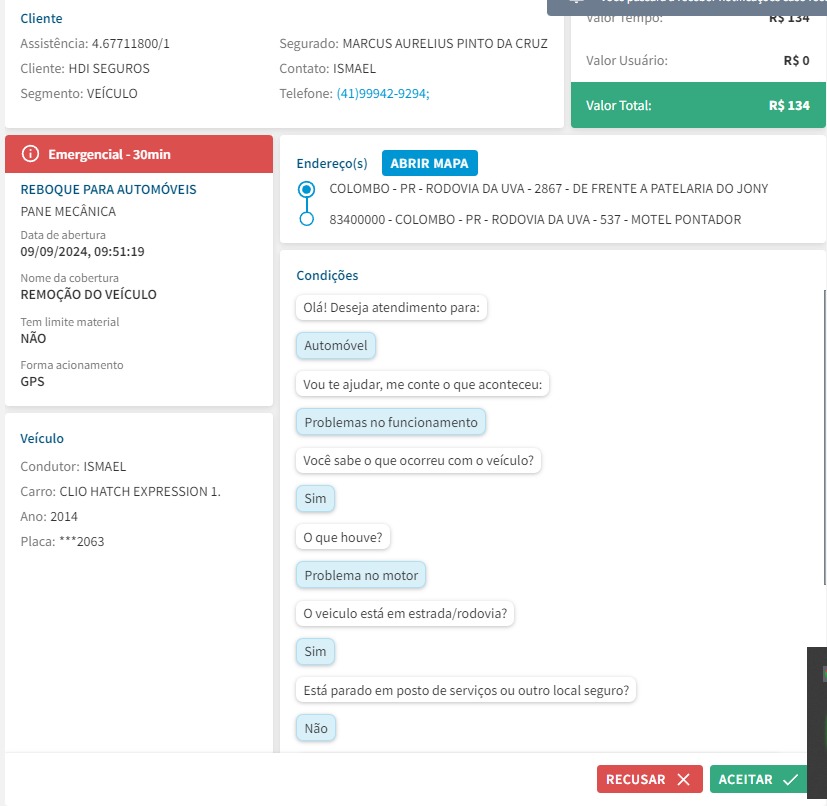827x806 pixels.
Task: Click the Condições panel scrollbar
Action: pyautogui.click(x=823, y=430)
